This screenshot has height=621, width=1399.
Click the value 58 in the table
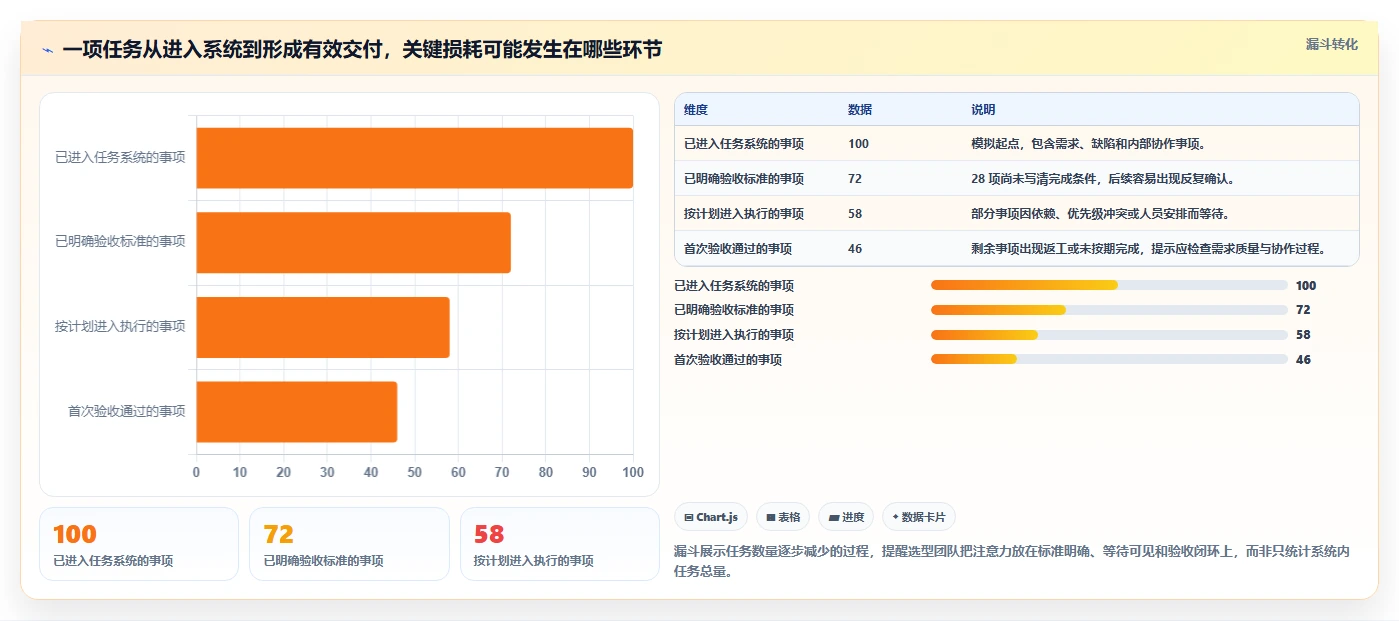coord(855,214)
